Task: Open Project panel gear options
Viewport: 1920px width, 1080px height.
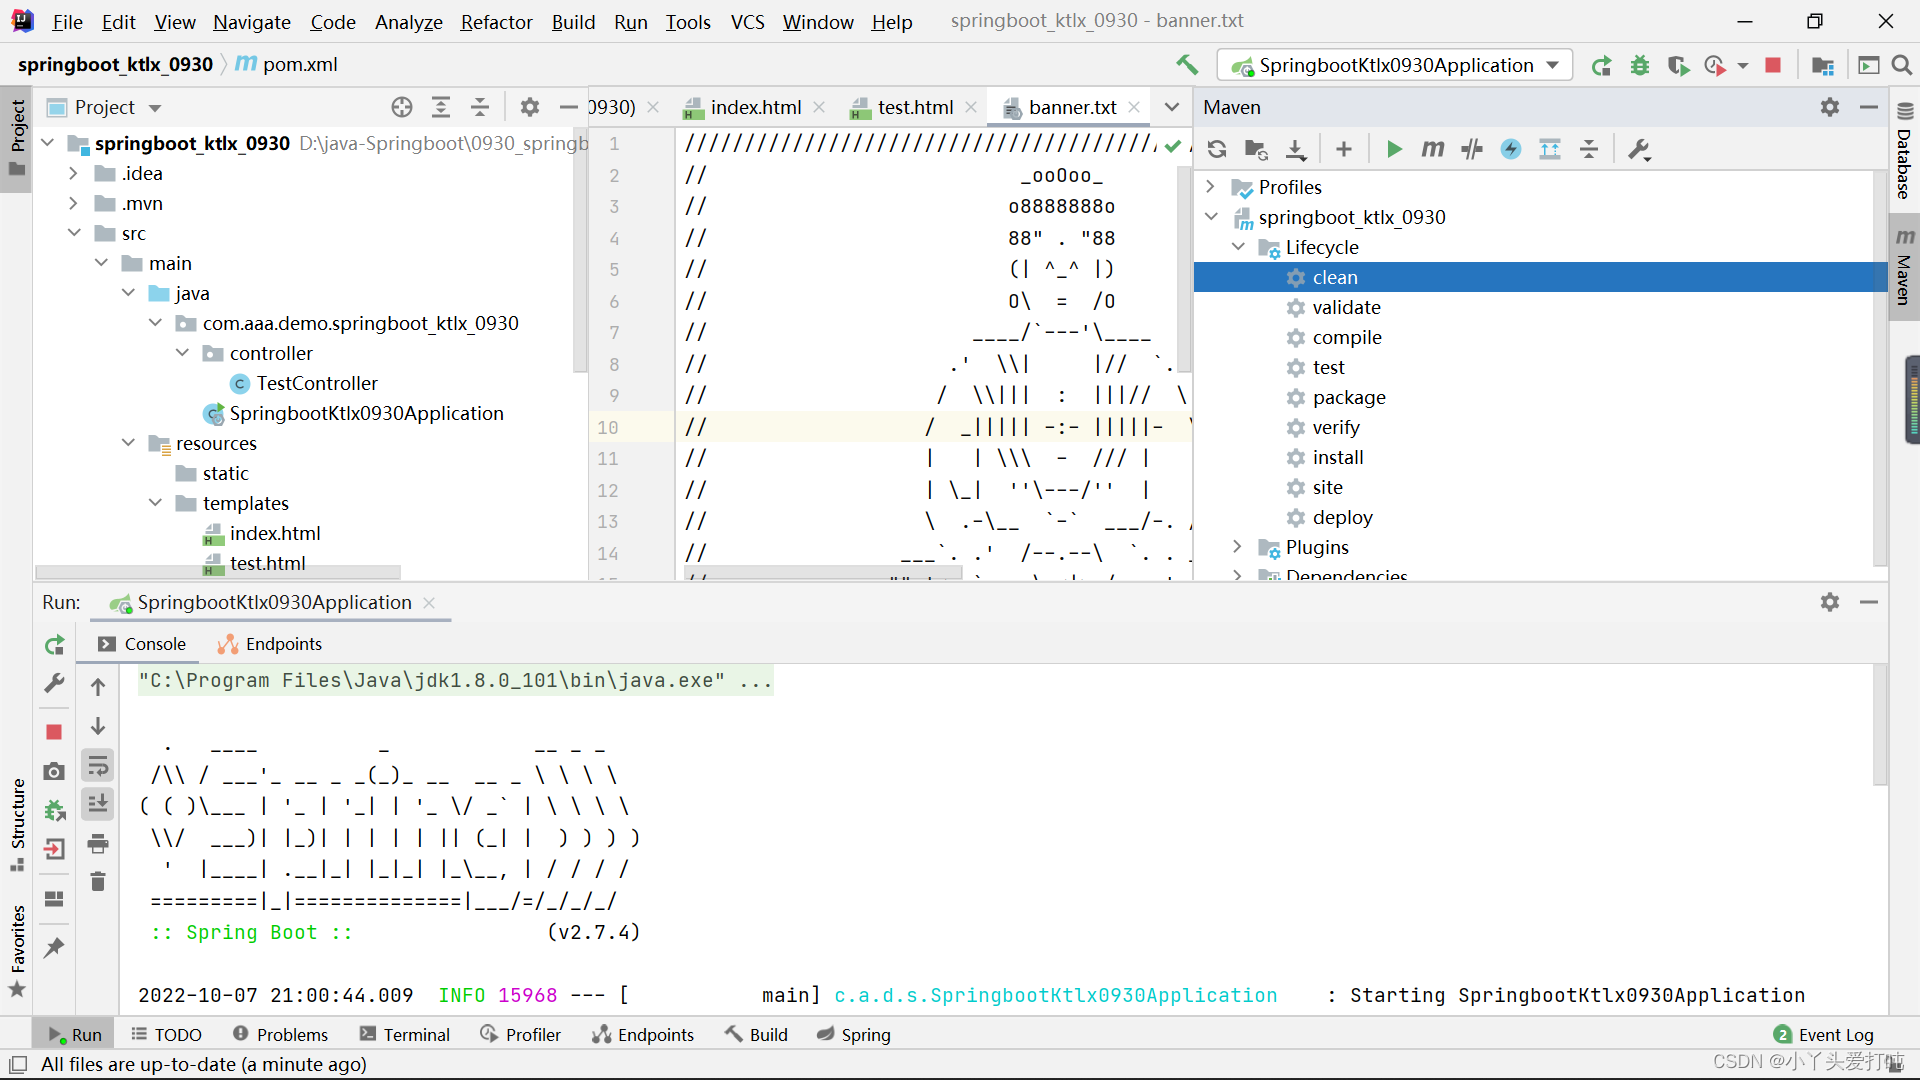Action: [530, 107]
